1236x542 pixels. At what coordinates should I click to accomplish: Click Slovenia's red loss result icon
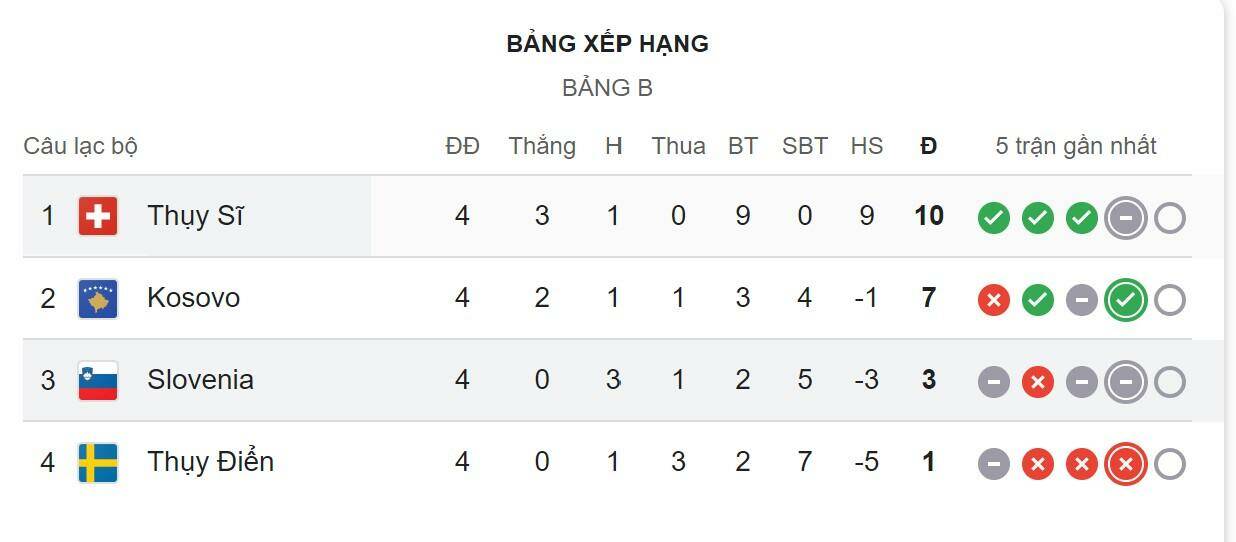(x=1037, y=381)
